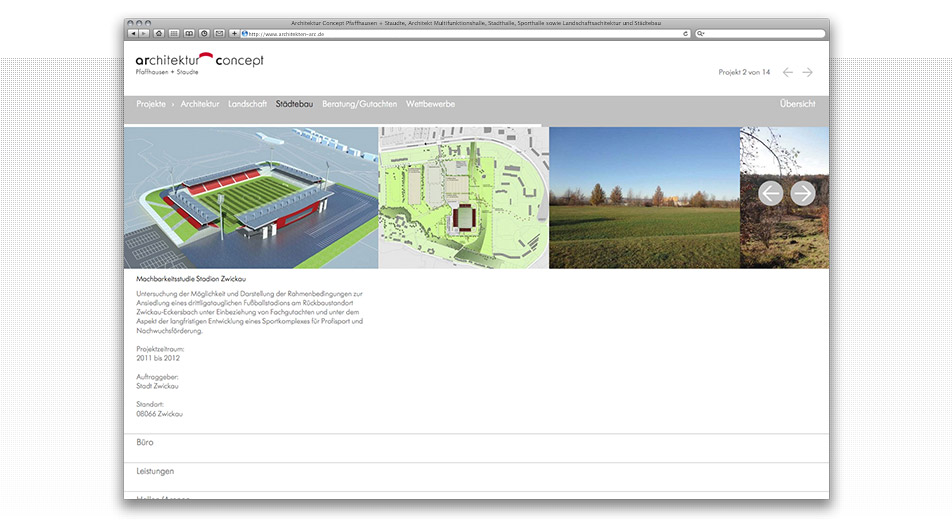The image size is (952, 530).
Task: Select the Wettbewerbe navigation item
Action: [x=430, y=104]
